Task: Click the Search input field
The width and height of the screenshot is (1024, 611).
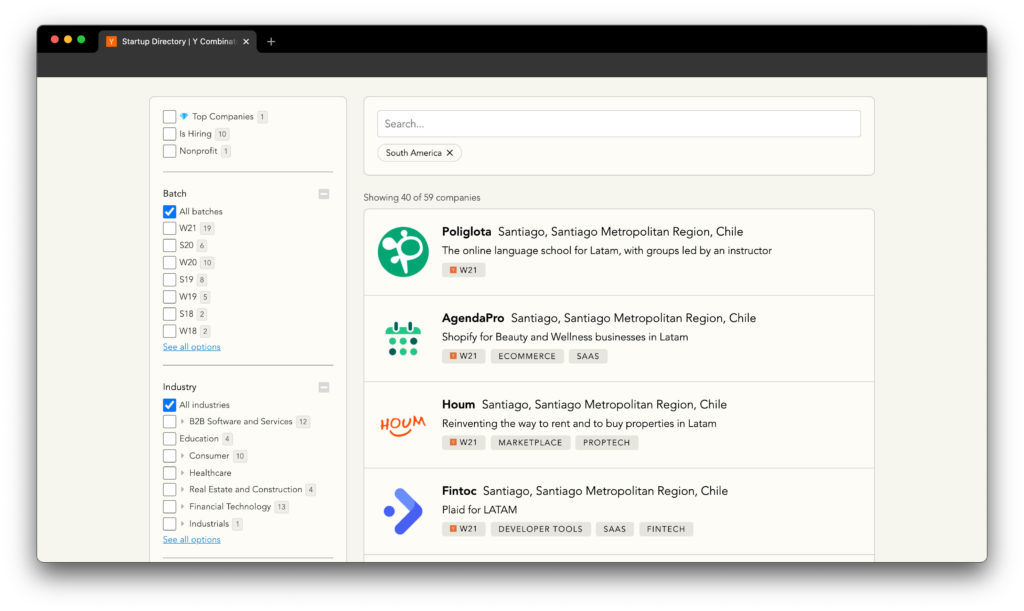Action: tap(618, 123)
